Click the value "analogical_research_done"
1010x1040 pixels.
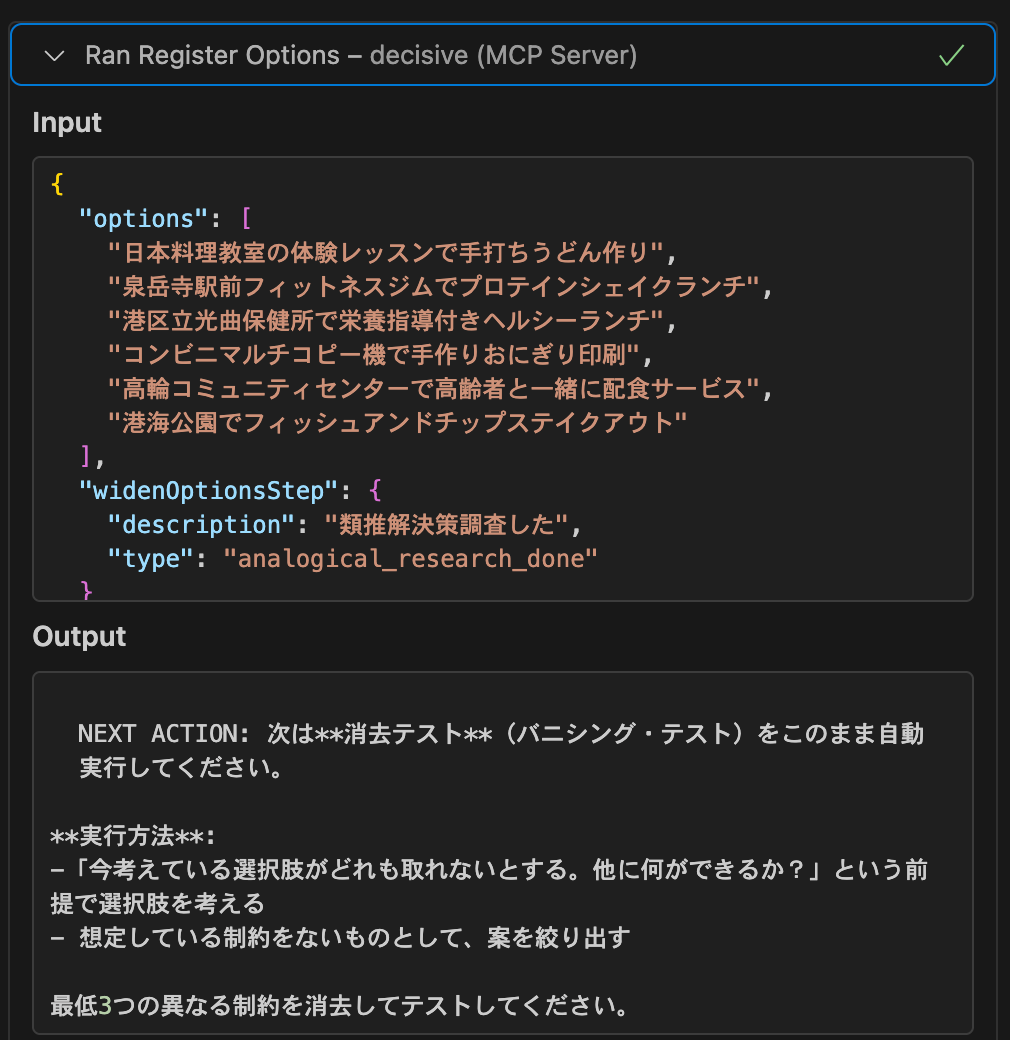(410, 558)
